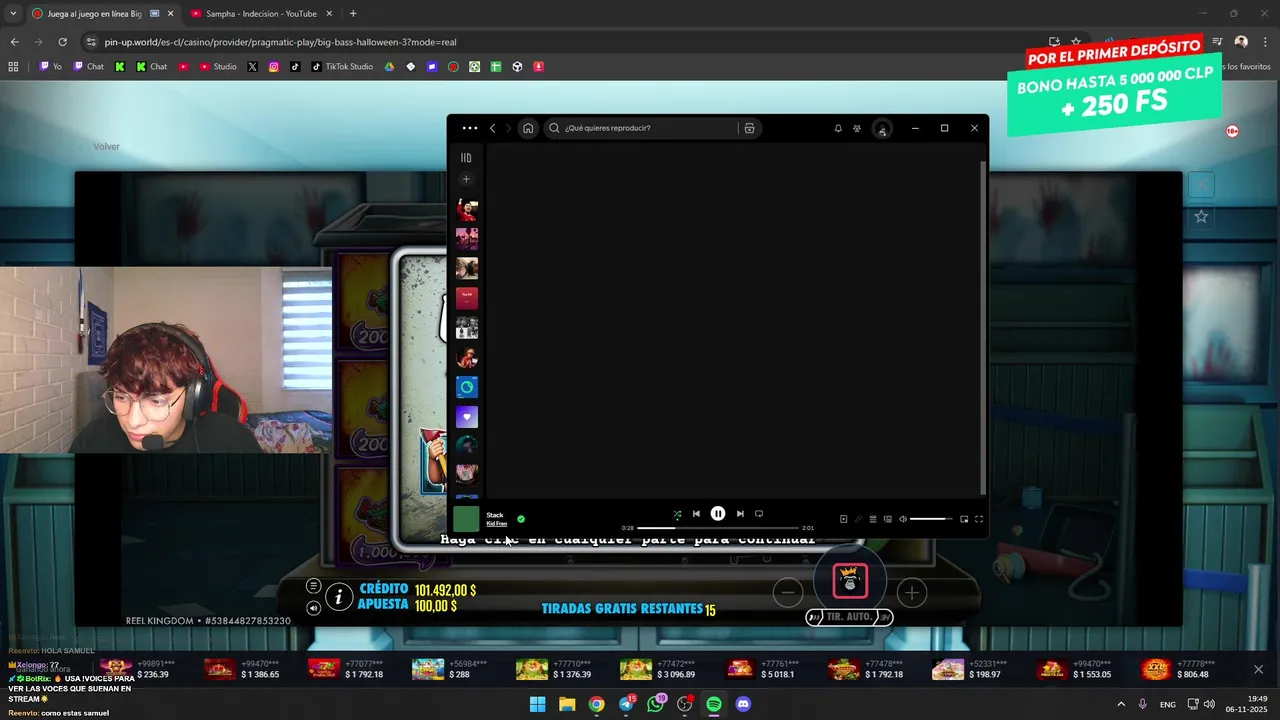Open solid red playlist cover
1280x720 pixels.
pos(467,298)
